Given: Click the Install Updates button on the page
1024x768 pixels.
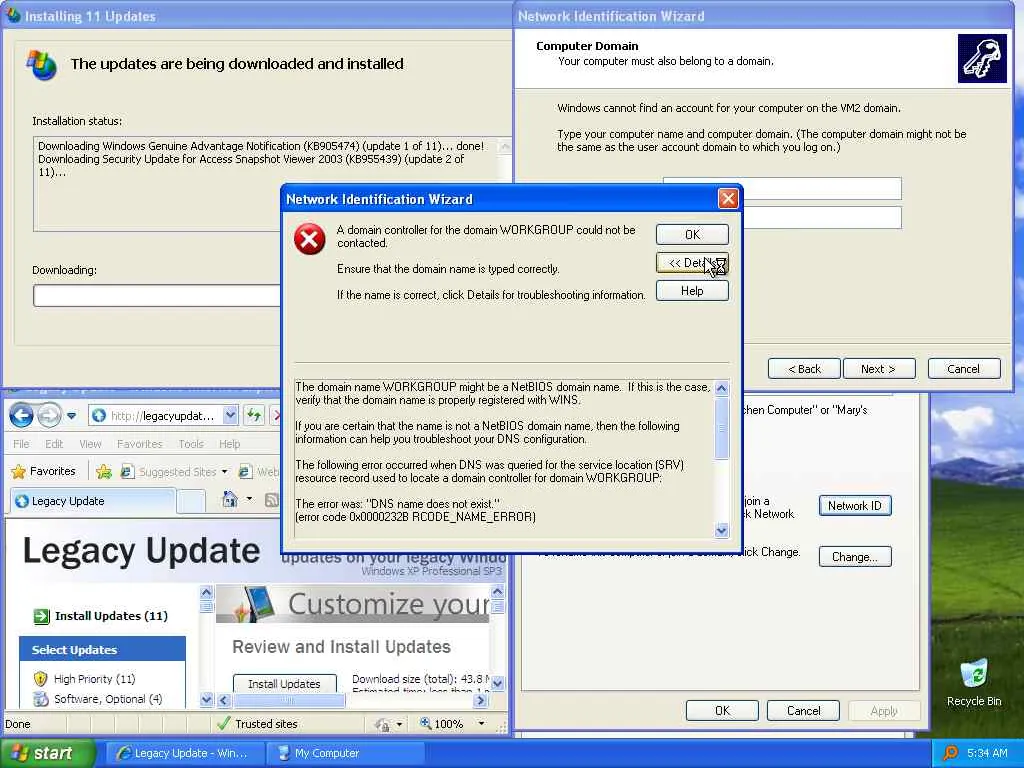Looking at the screenshot, I should pyautogui.click(x=284, y=684).
